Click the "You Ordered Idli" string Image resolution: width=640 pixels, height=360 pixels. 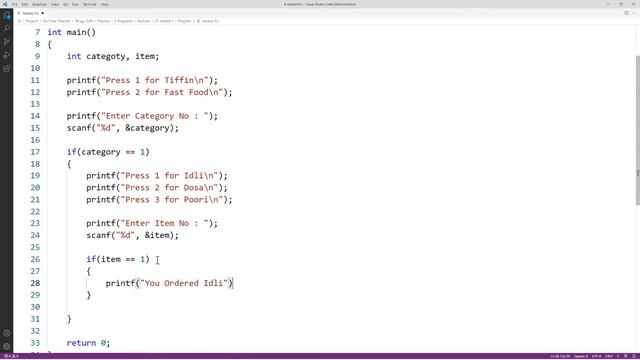(x=184, y=283)
